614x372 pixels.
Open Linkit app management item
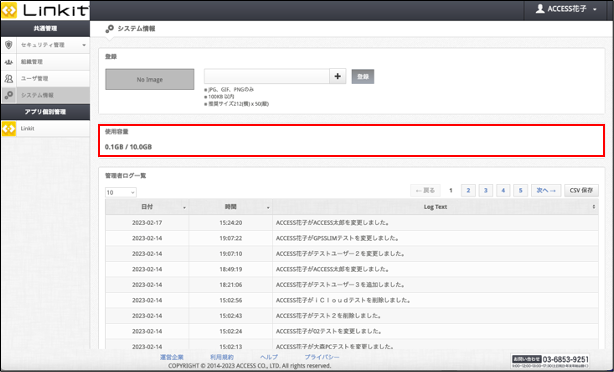coord(45,128)
